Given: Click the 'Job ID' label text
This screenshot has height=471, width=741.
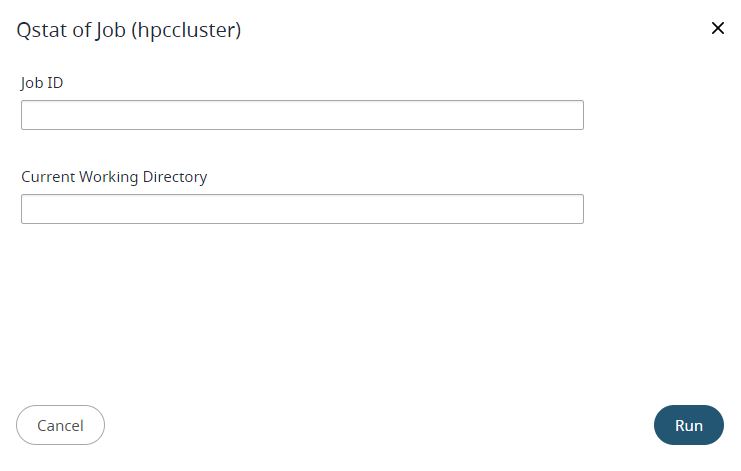Looking at the screenshot, I should 42,83.
